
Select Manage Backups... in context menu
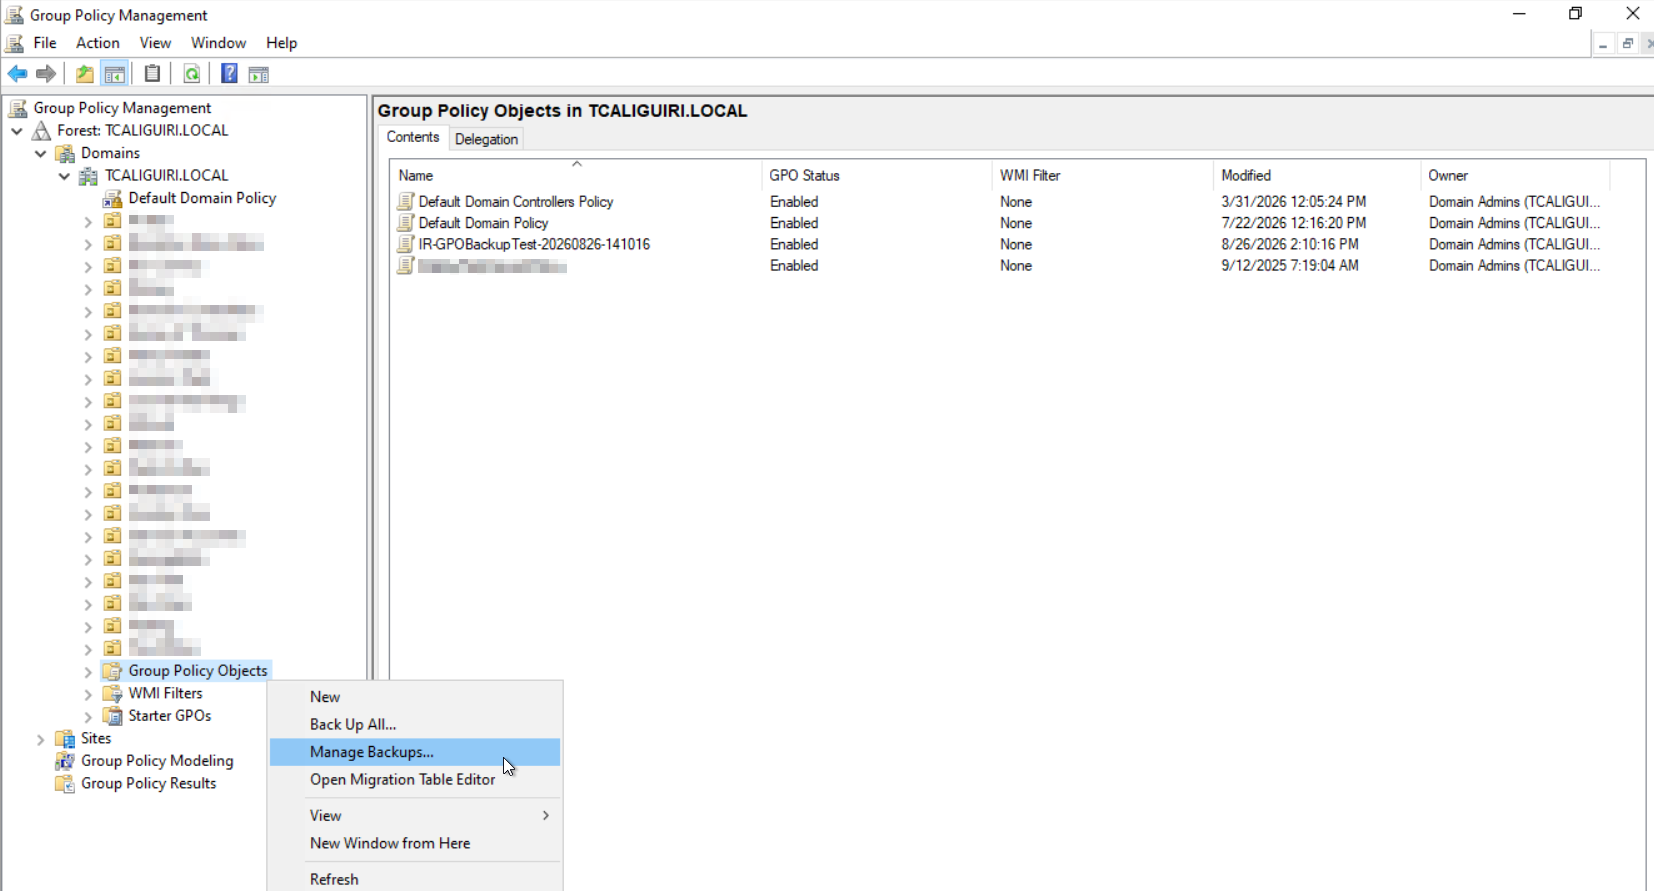pyautogui.click(x=415, y=752)
